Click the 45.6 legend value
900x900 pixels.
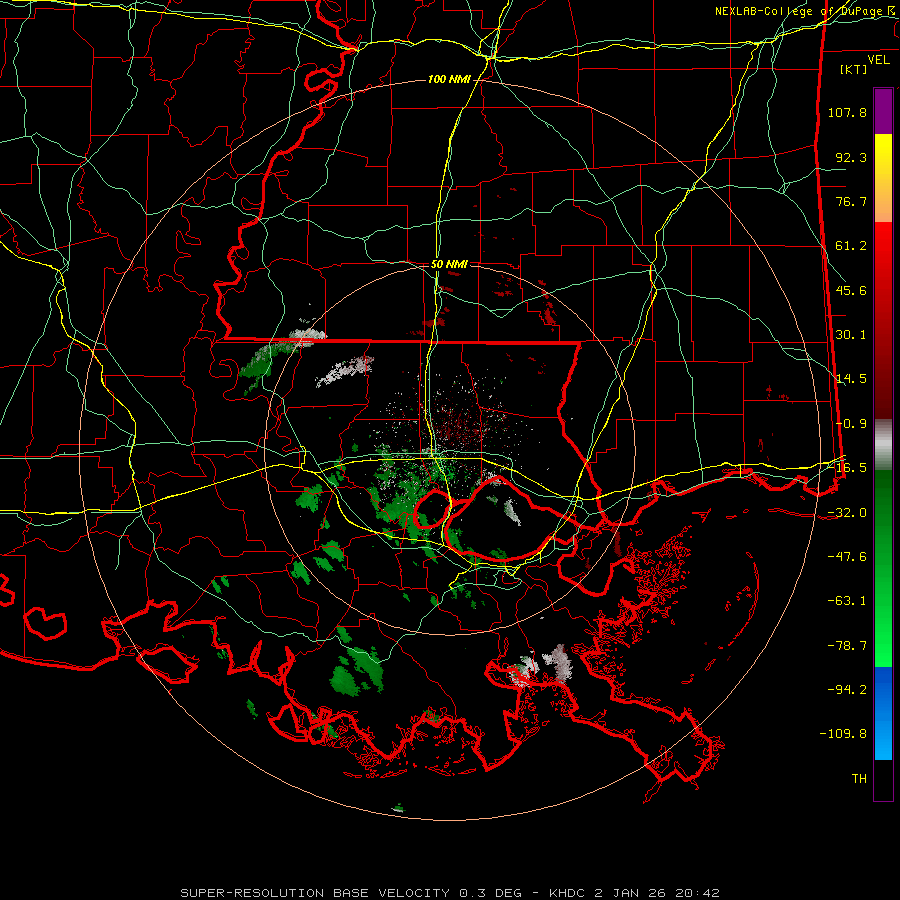(851, 290)
